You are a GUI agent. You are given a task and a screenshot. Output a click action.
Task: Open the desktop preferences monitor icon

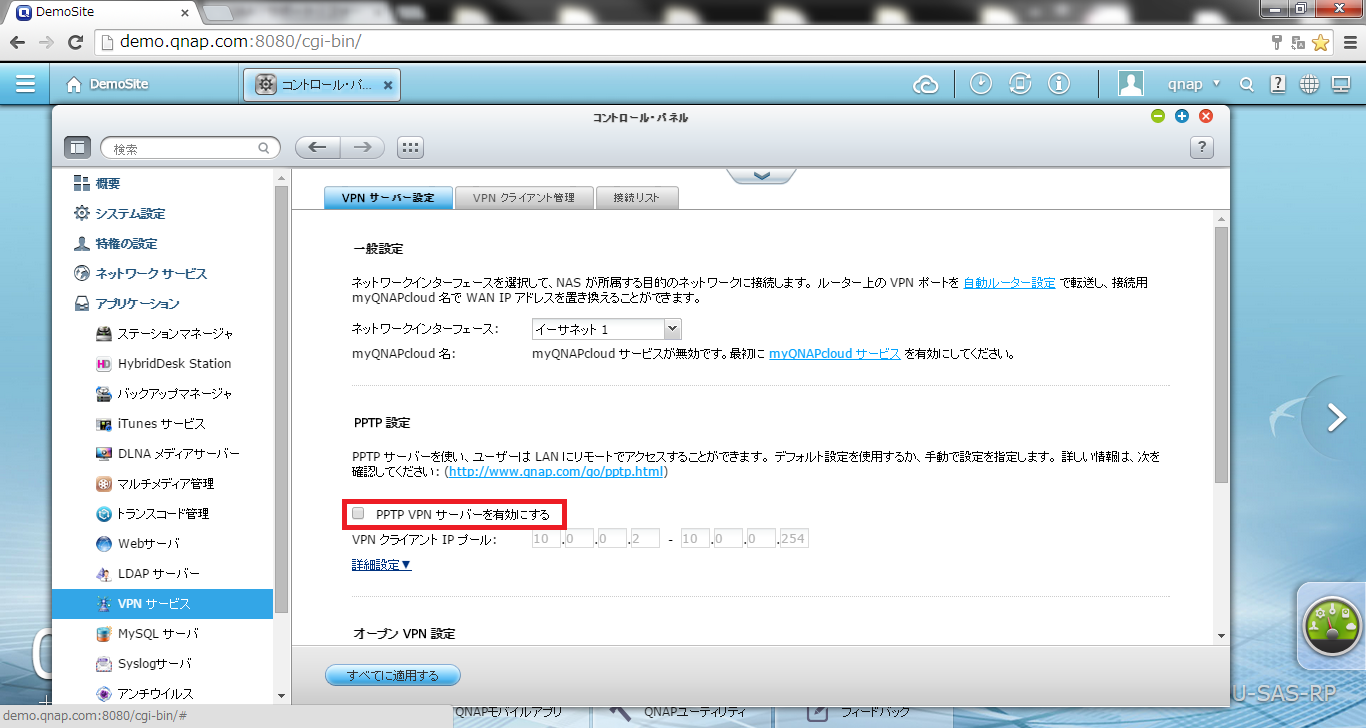[1341, 85]
